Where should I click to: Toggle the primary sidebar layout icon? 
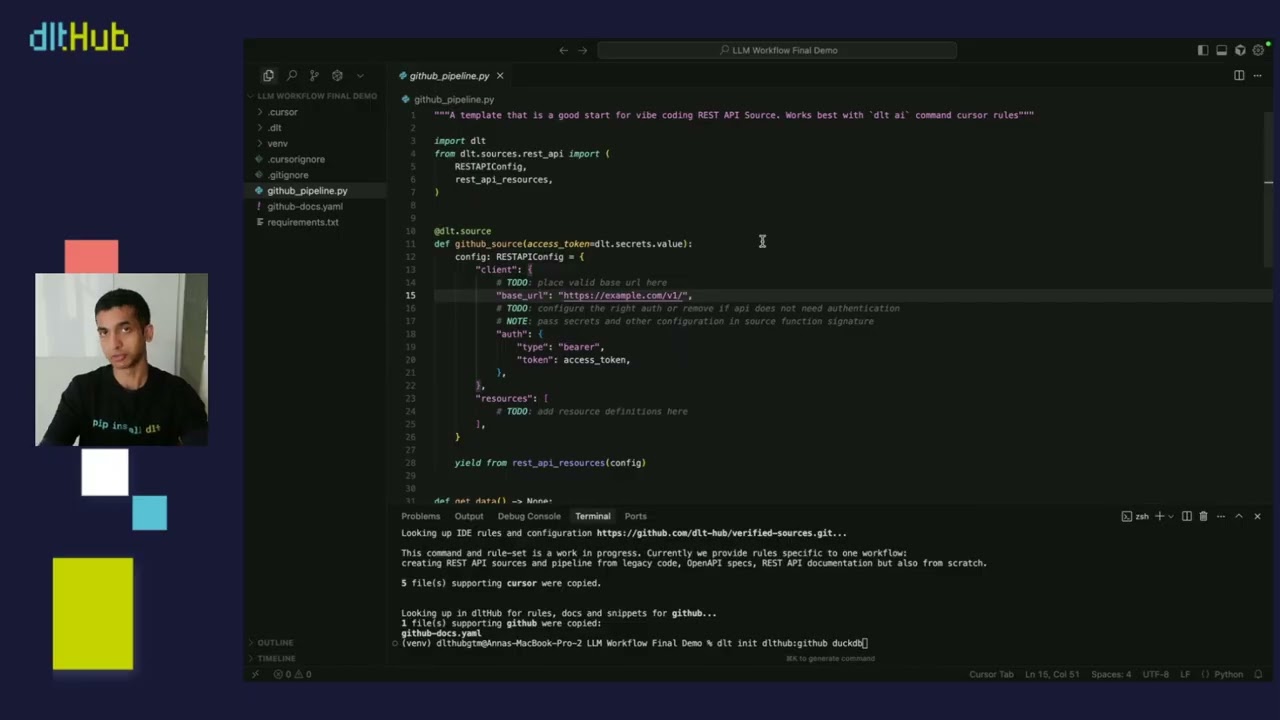click(x=1203, y=50)
